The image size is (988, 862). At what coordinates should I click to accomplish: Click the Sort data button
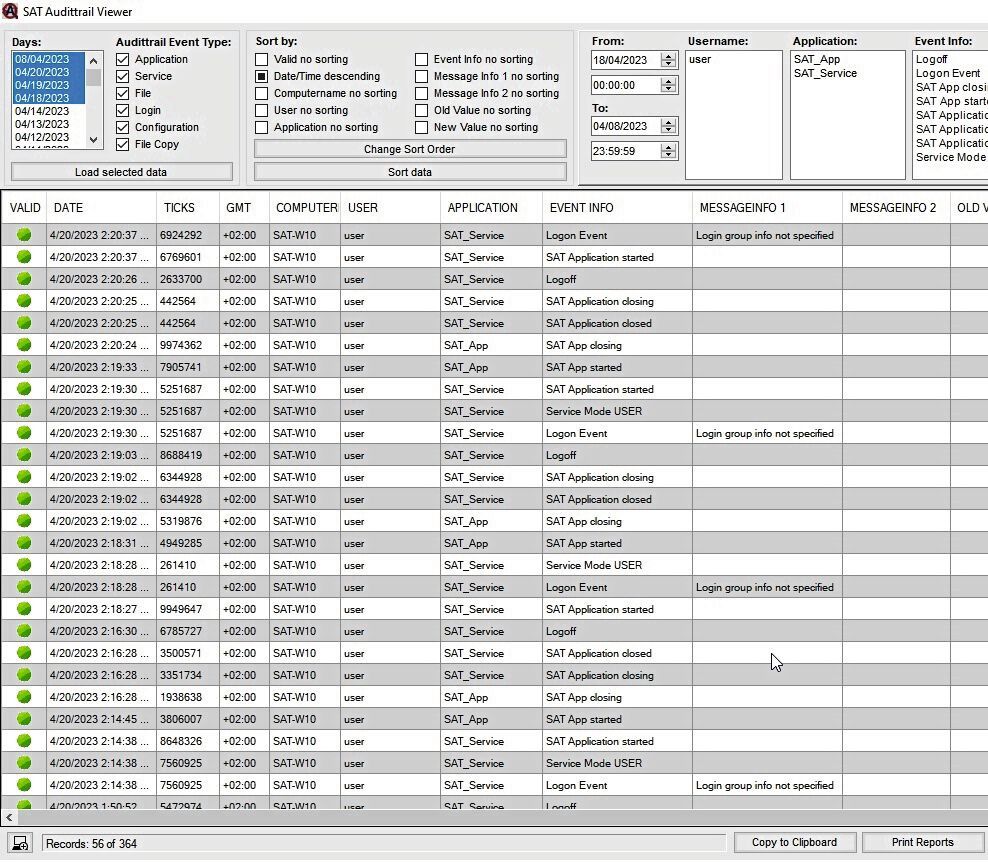[411, 171]
